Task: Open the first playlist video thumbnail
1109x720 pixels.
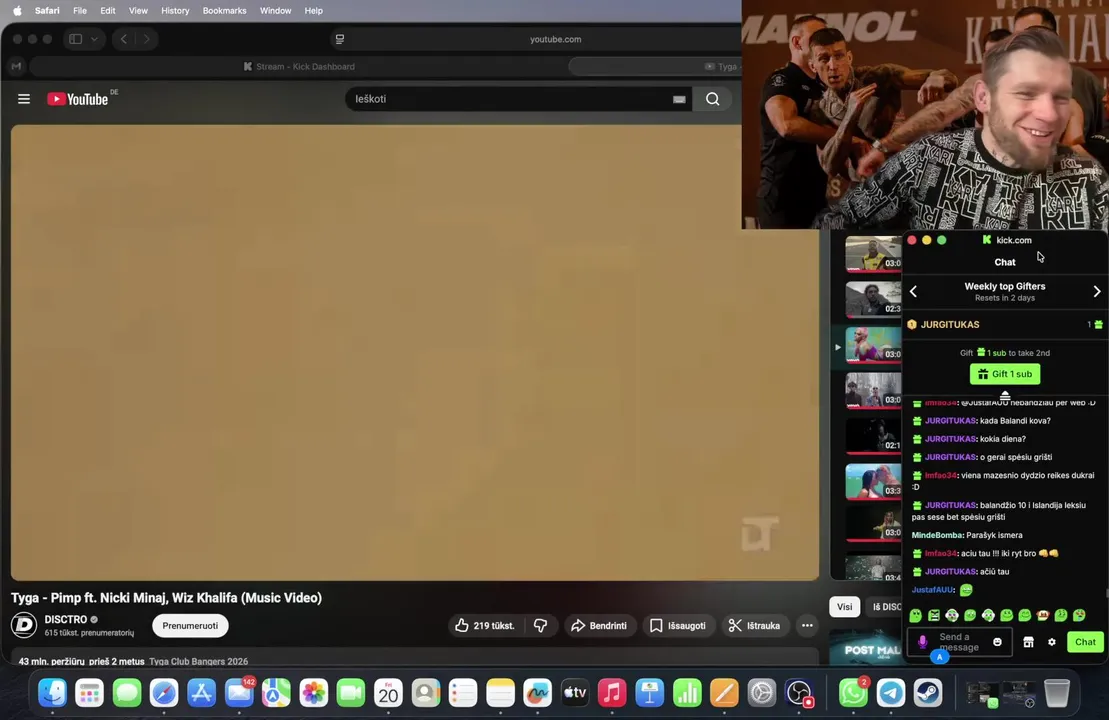Action: click(873, 254)
